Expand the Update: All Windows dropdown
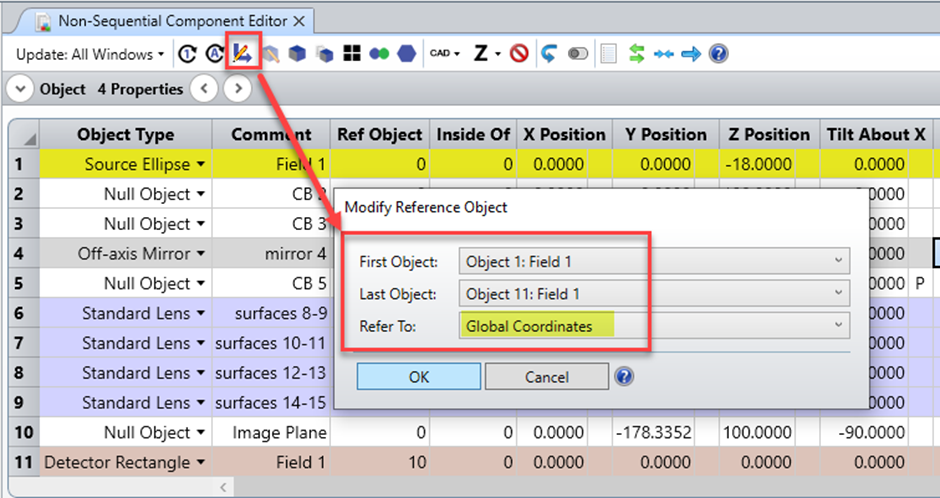 point(91,54)
